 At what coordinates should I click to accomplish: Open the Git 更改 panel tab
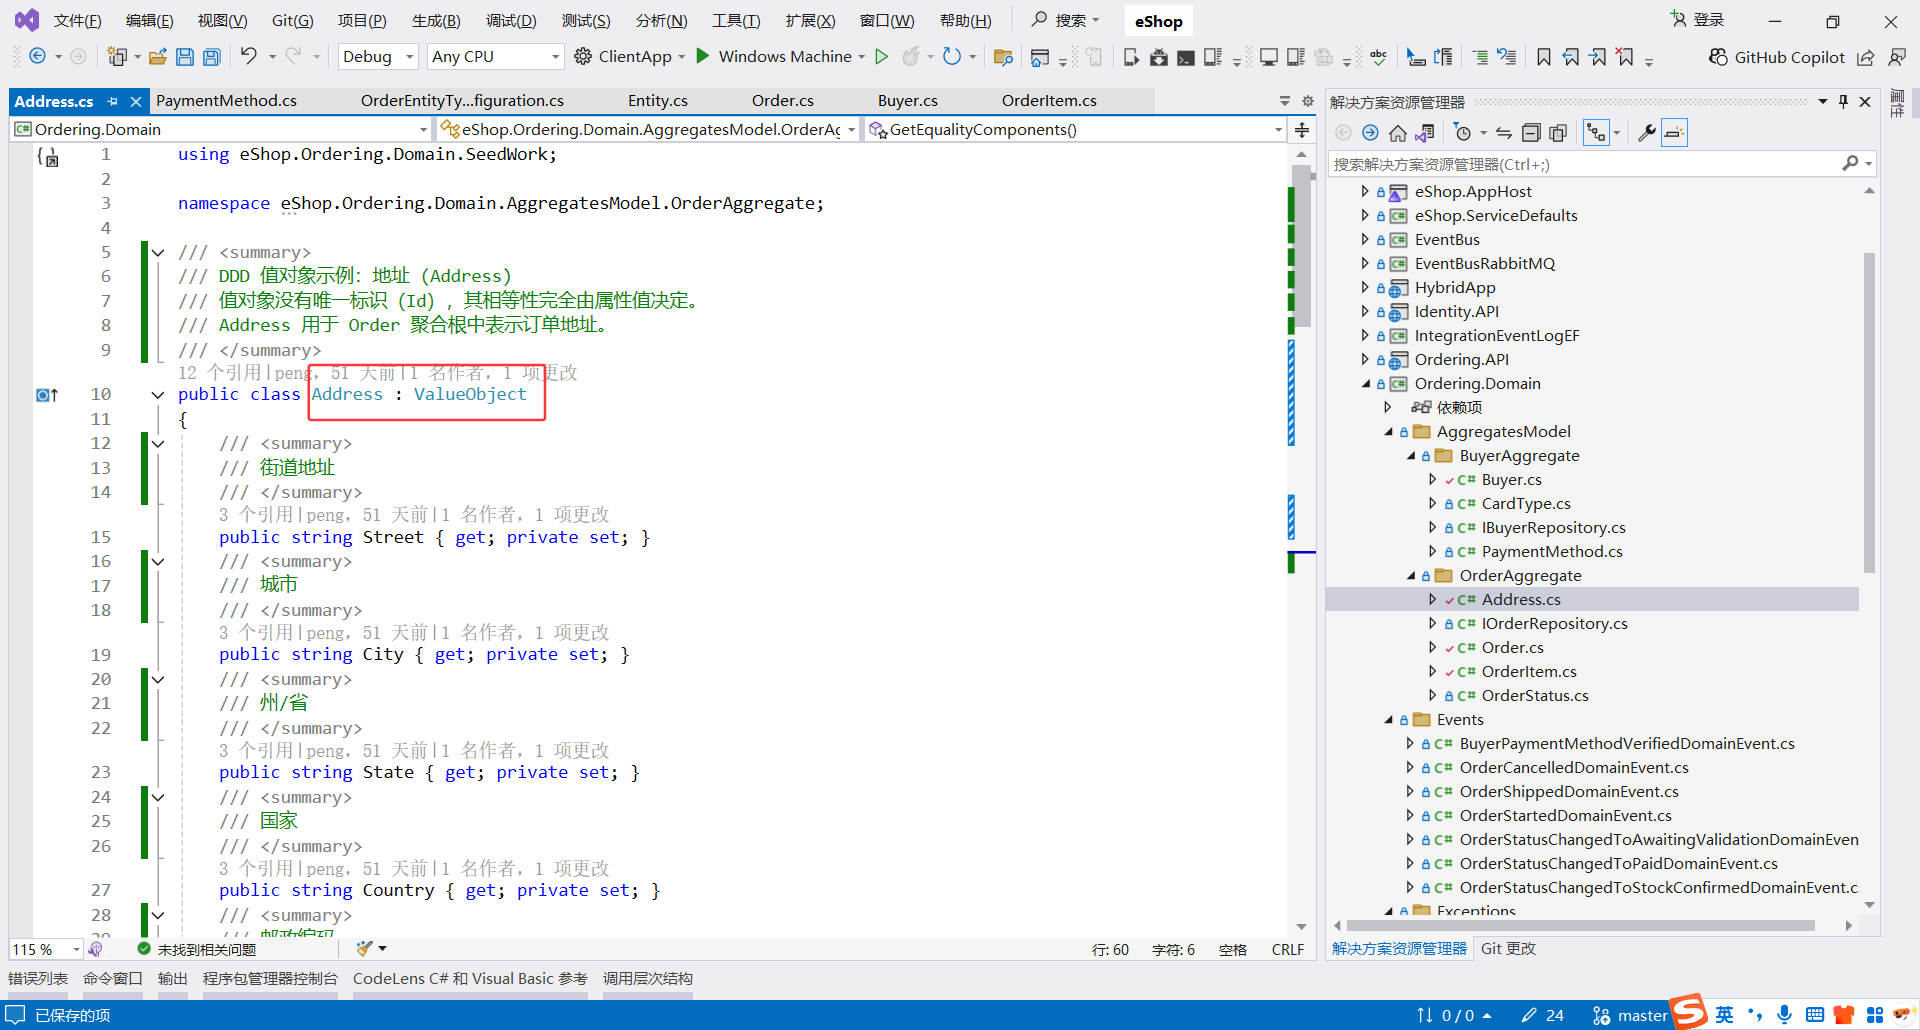[1508, 949]
